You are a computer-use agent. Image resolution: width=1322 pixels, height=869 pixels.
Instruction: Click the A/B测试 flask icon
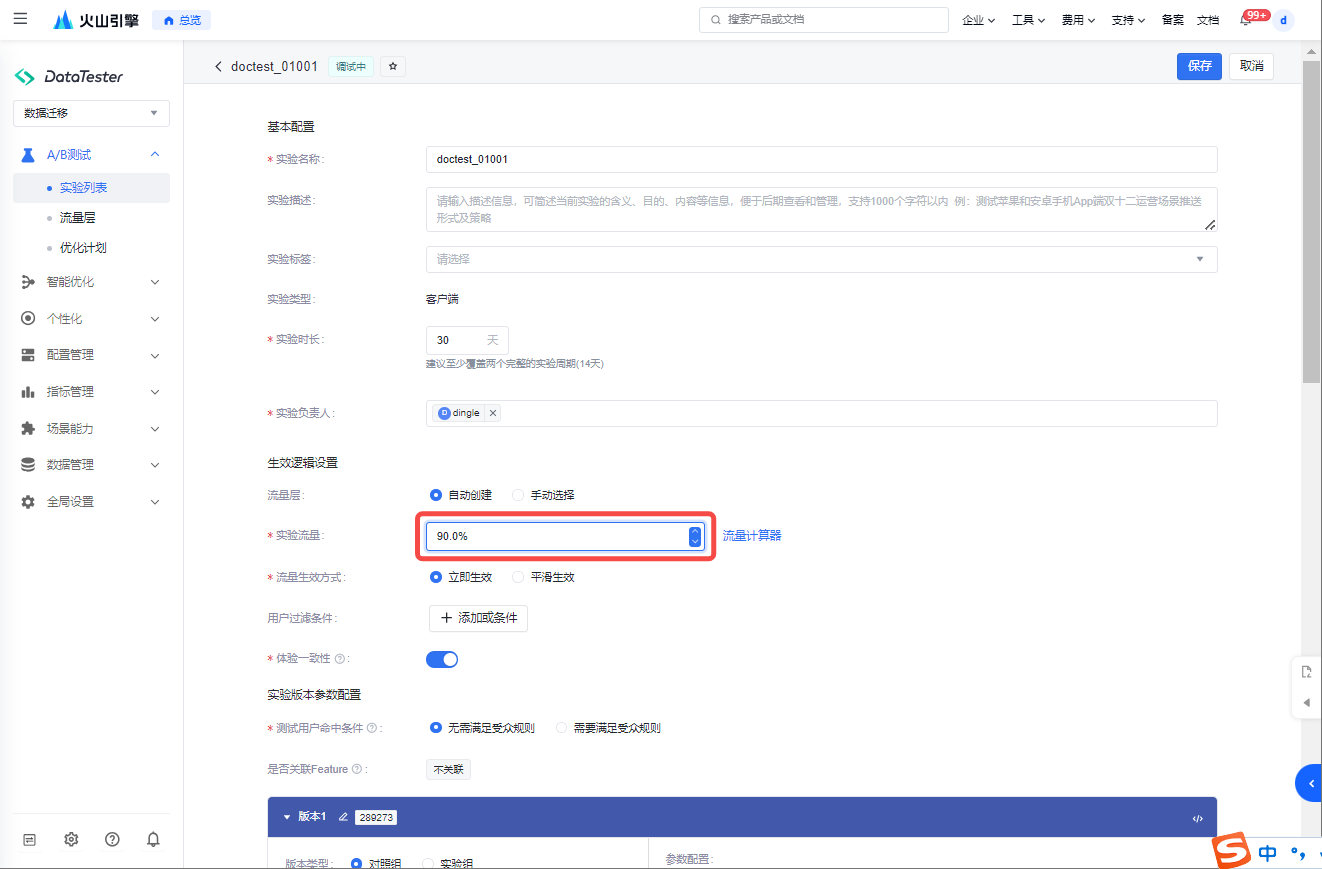pyautogui.click(x=28, y=155)
